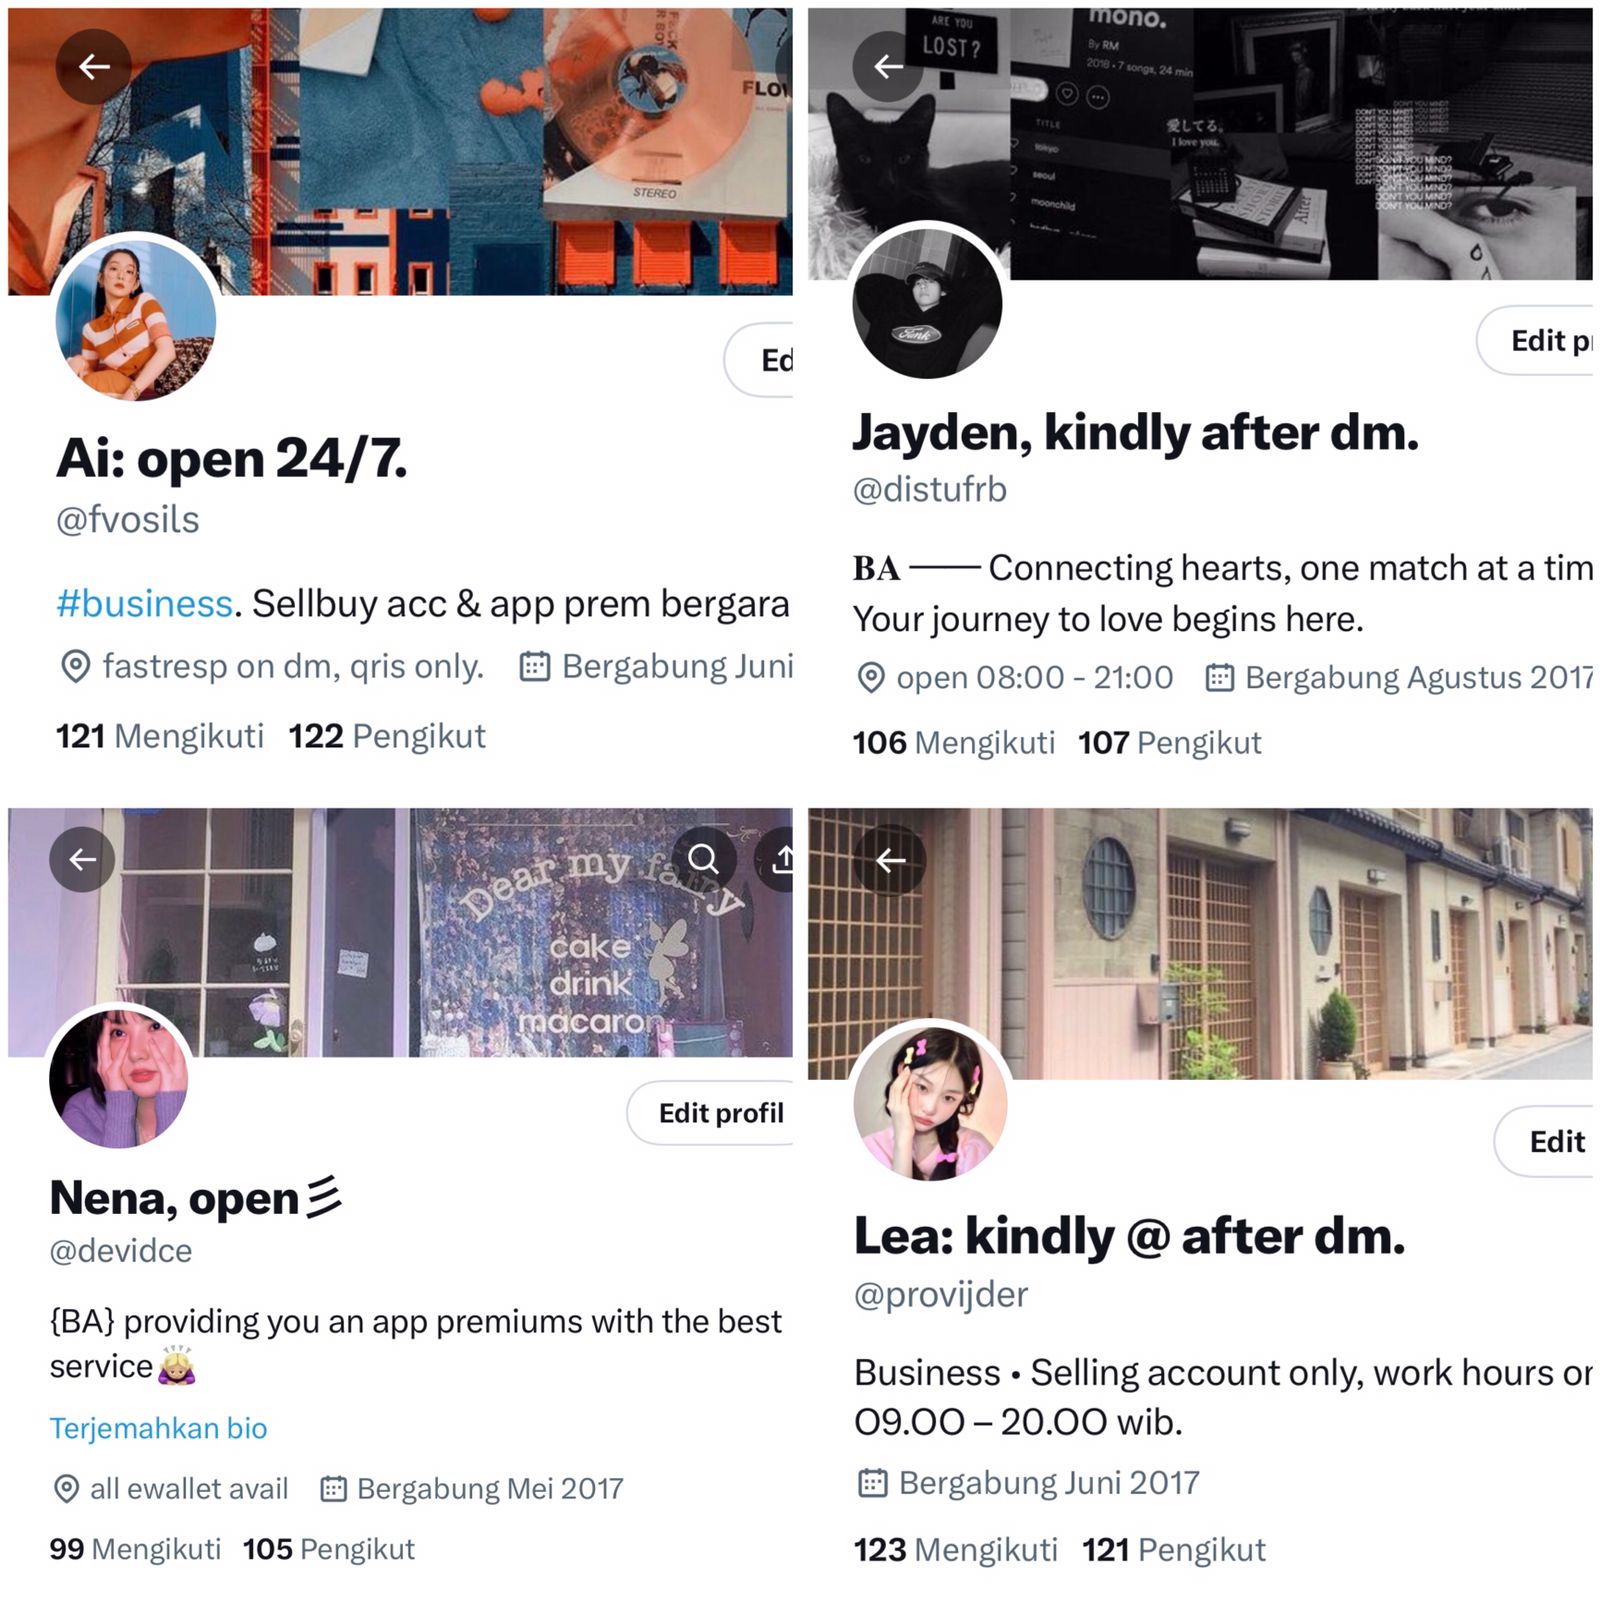Viewport: 1600px width, 1600px height.
Task: Tap back arrow on Nena's profile header
Action: [82, 859]
